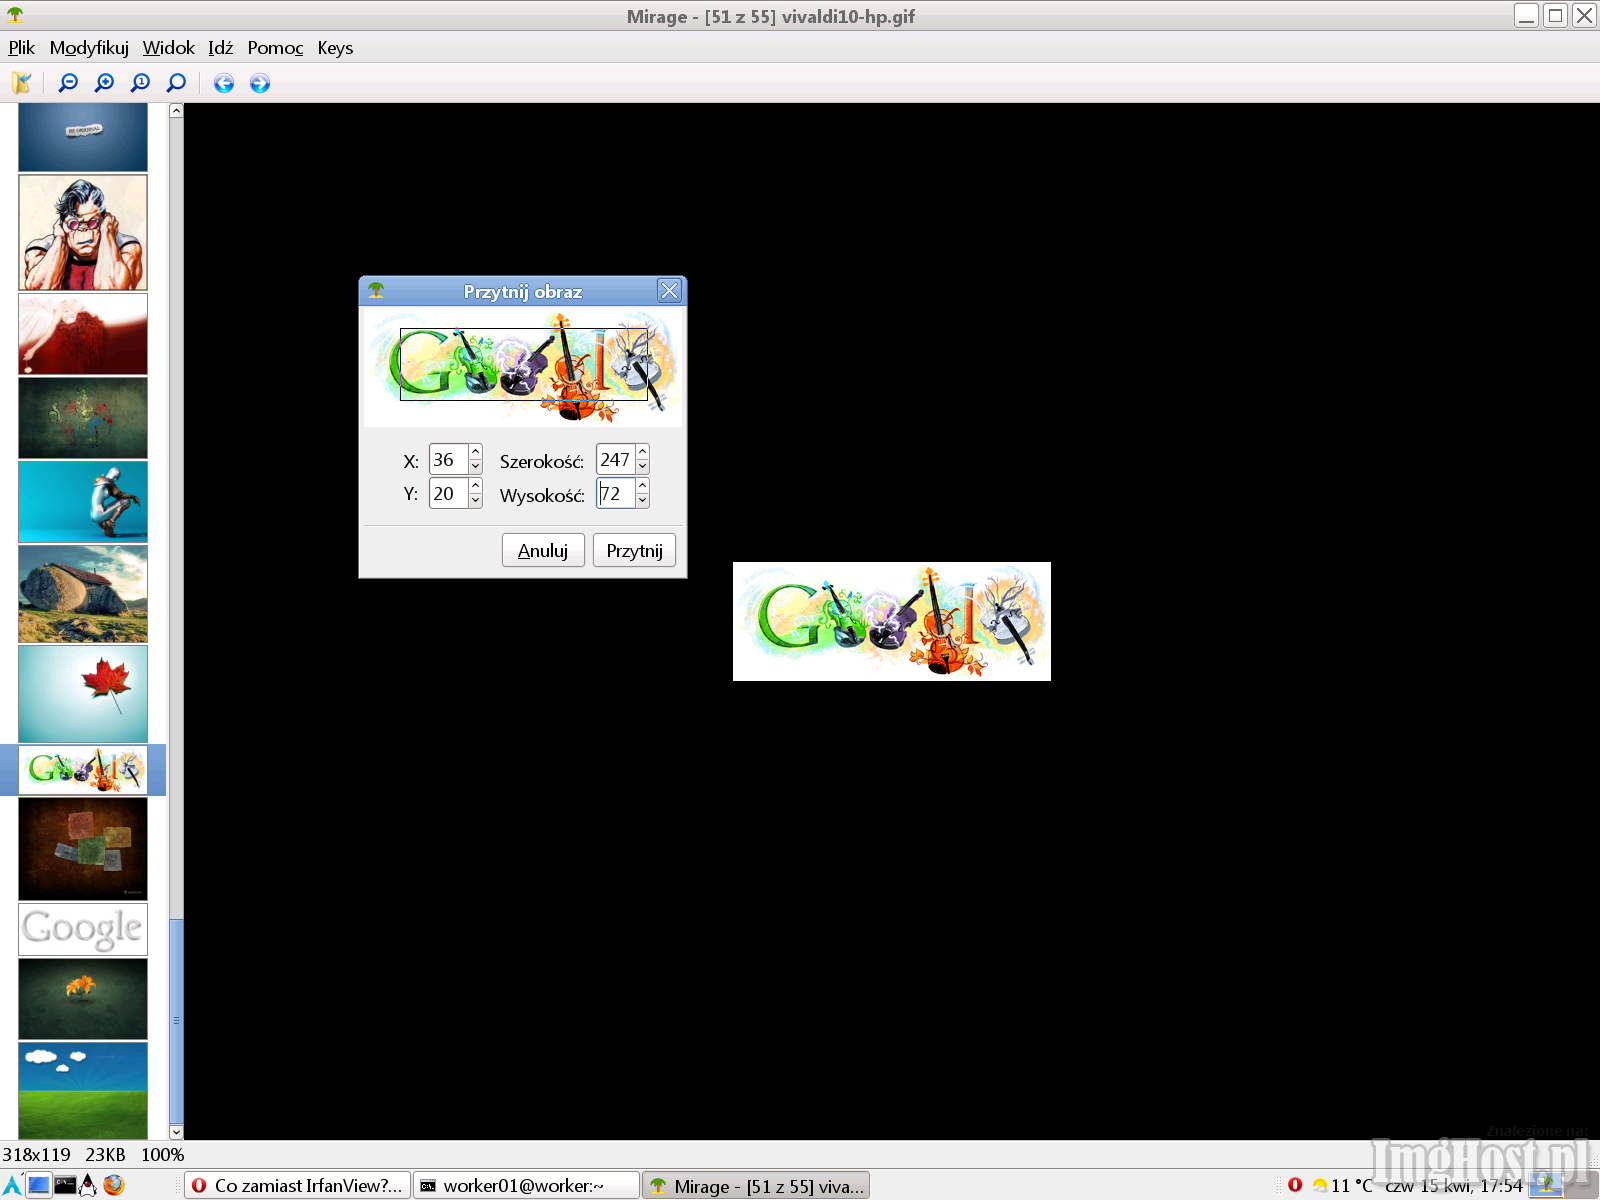Click the taskbar clock showing 17:54
Viewport: 1600px width, 1200px height.
(1454, 1186)
